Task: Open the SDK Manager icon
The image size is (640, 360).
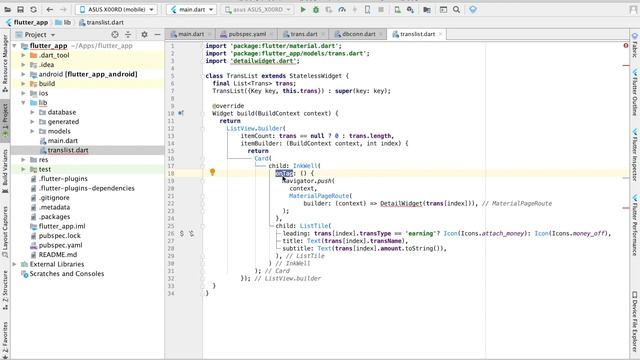Action: [410, 9]
